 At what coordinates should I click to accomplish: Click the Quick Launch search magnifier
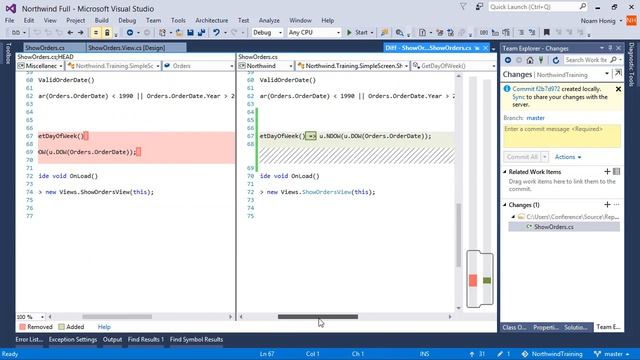click(x=582, y=7)
